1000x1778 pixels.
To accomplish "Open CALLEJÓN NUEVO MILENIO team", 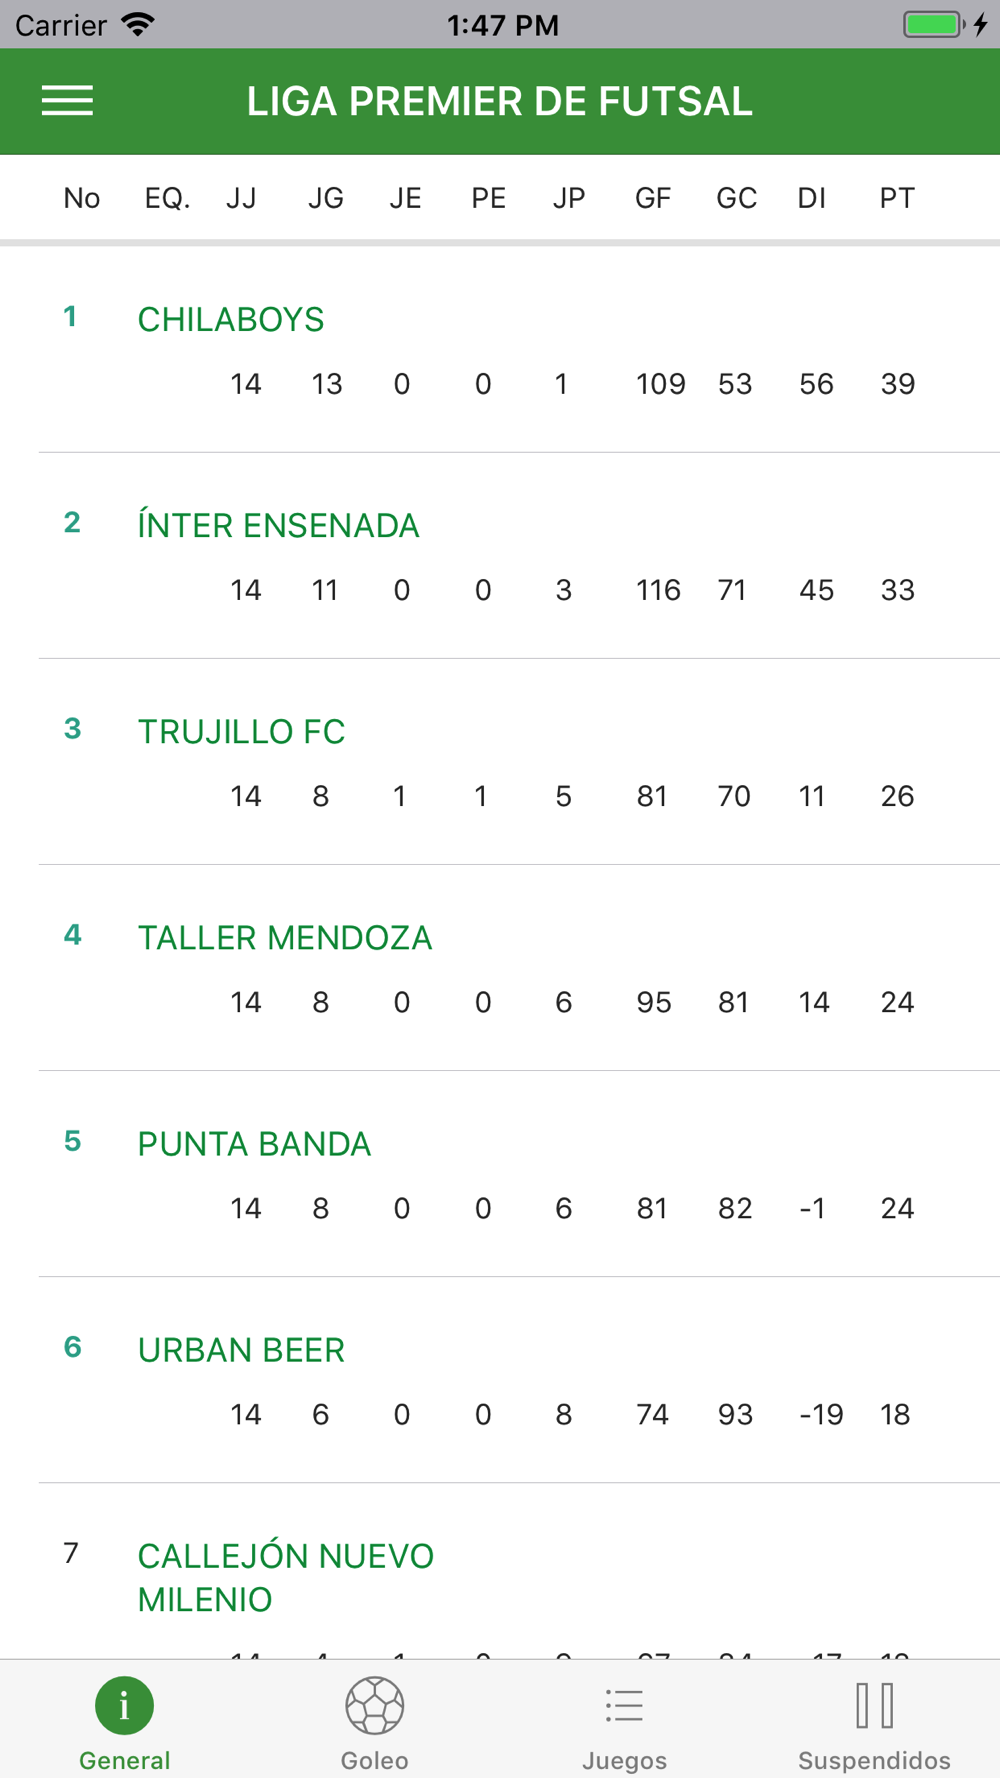I will (285, 1577).
